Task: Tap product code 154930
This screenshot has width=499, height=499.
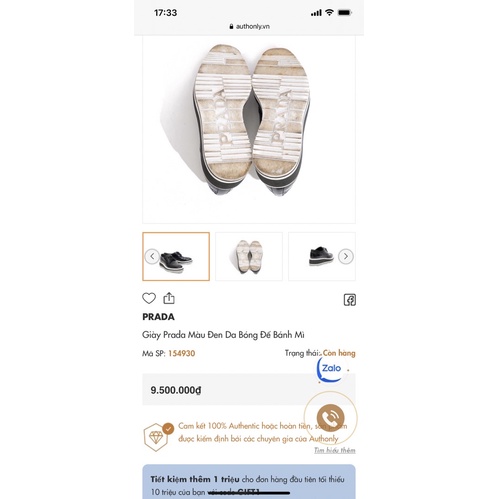Action: tap(182, 353)
